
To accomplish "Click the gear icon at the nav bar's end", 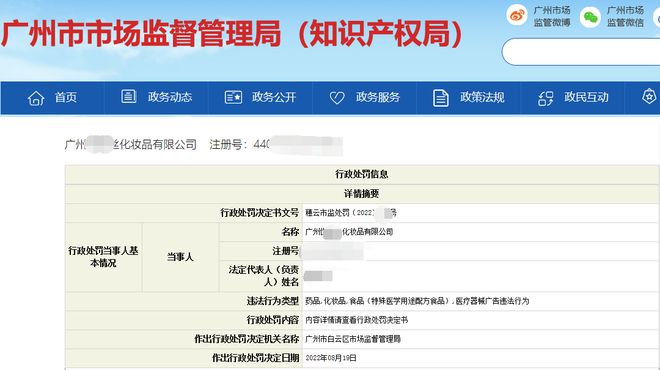I will click(649, 96).
